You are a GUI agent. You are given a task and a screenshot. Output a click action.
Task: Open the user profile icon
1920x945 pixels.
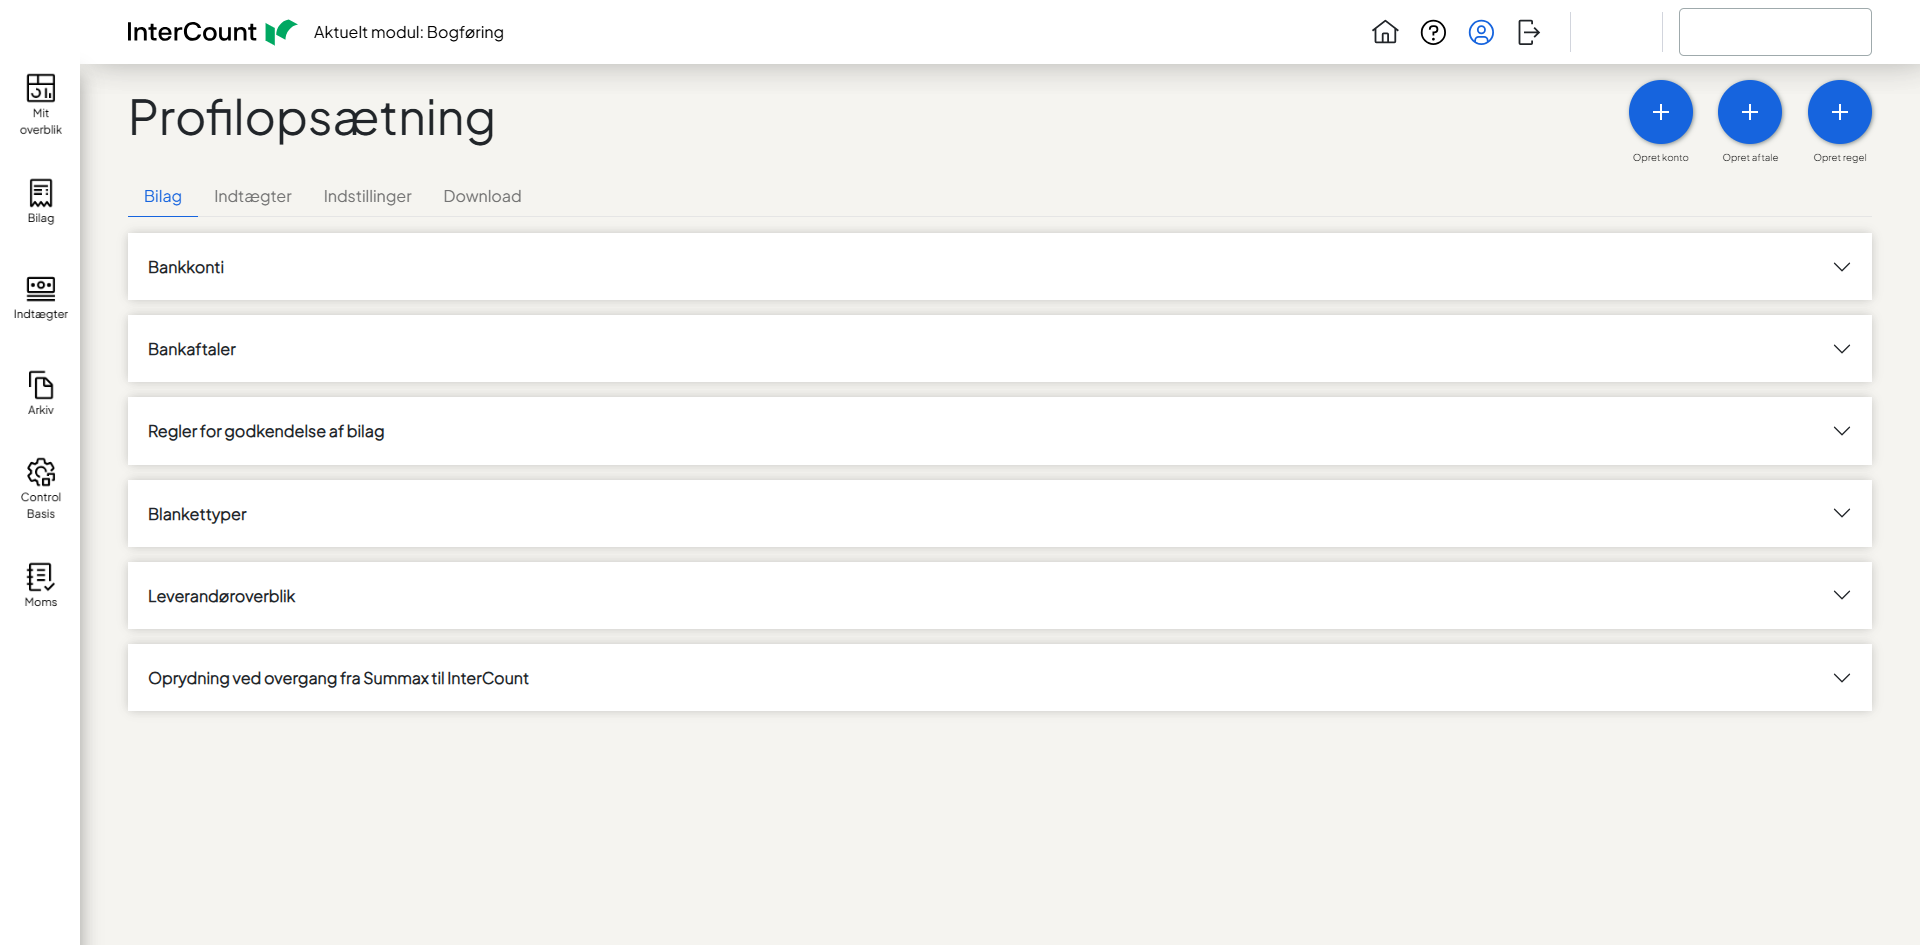pyautogui.click(x=1481, y=32)
